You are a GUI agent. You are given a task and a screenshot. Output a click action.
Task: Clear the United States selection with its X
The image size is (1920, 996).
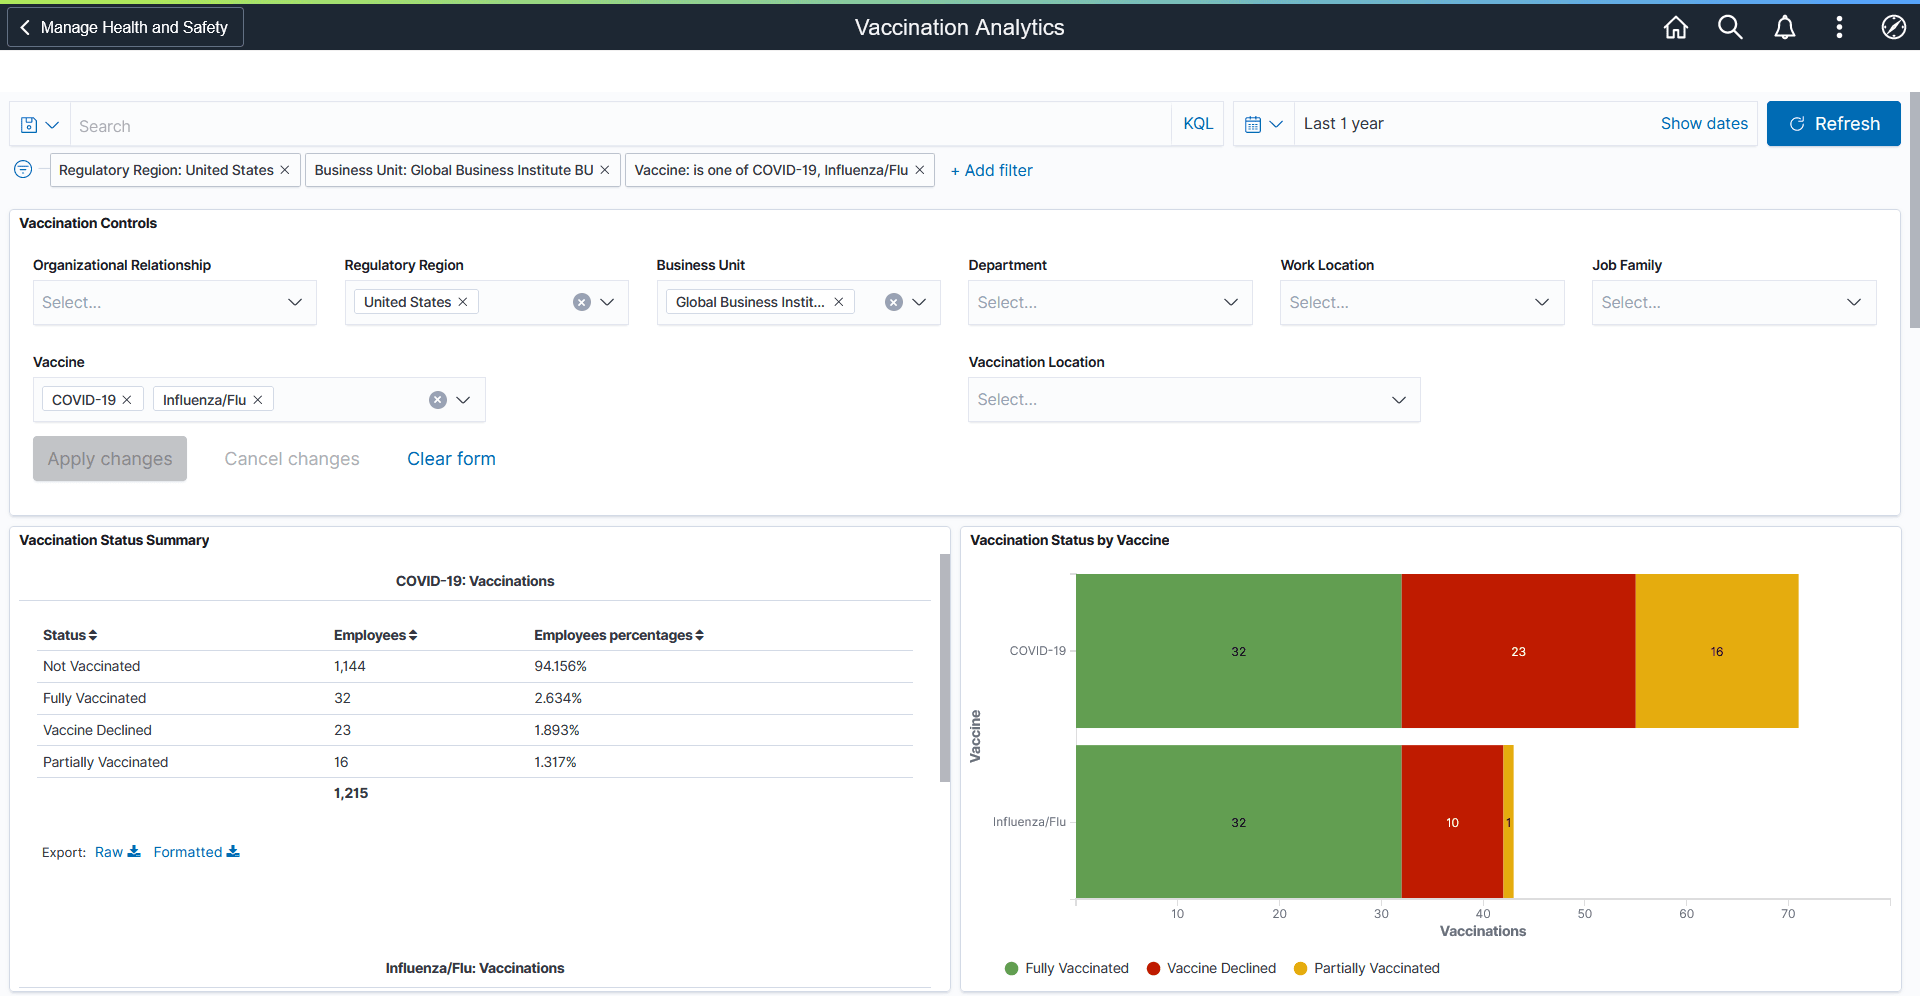point(463,301)
